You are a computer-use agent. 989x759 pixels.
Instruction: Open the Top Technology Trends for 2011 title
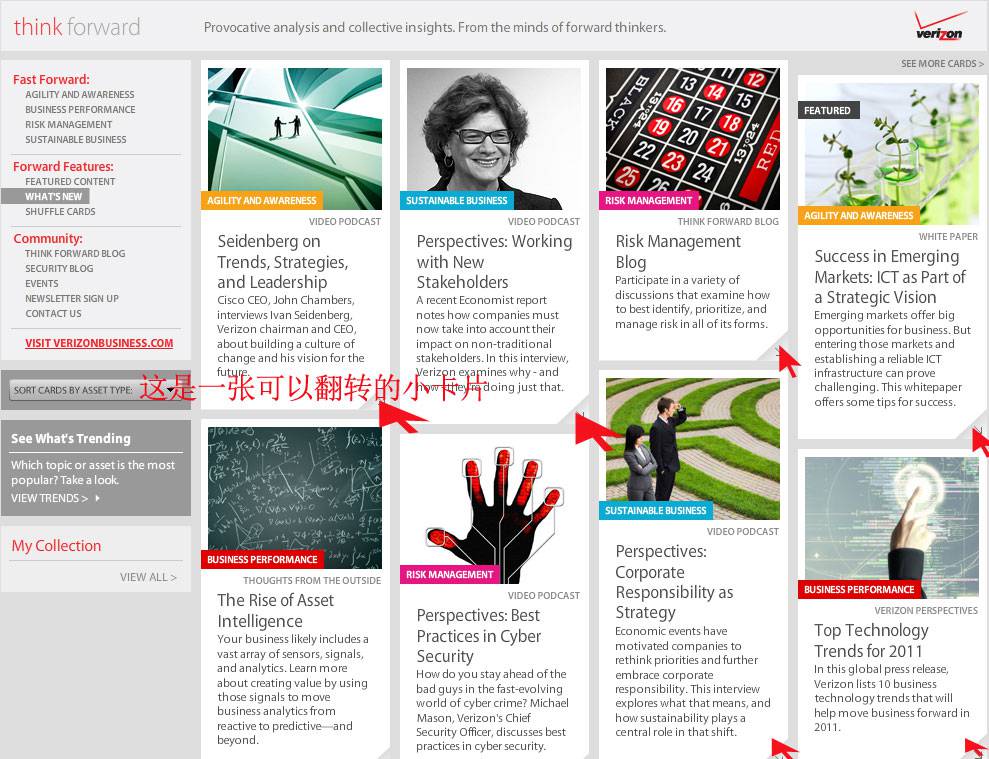(x=870, y=641)
